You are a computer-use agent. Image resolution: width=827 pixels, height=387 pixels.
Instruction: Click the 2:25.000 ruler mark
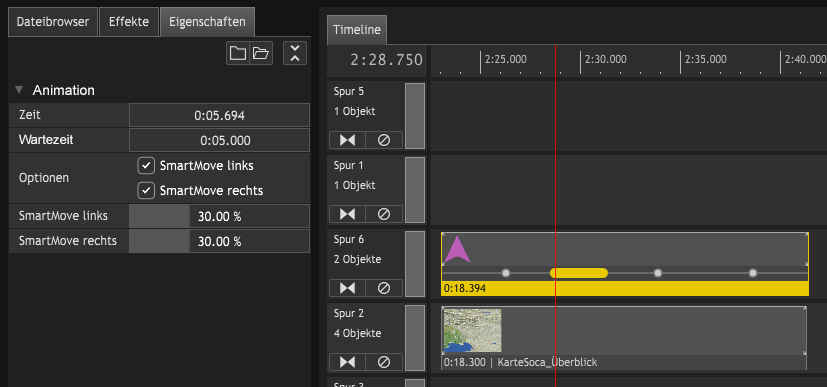click(x=505, y=59)
